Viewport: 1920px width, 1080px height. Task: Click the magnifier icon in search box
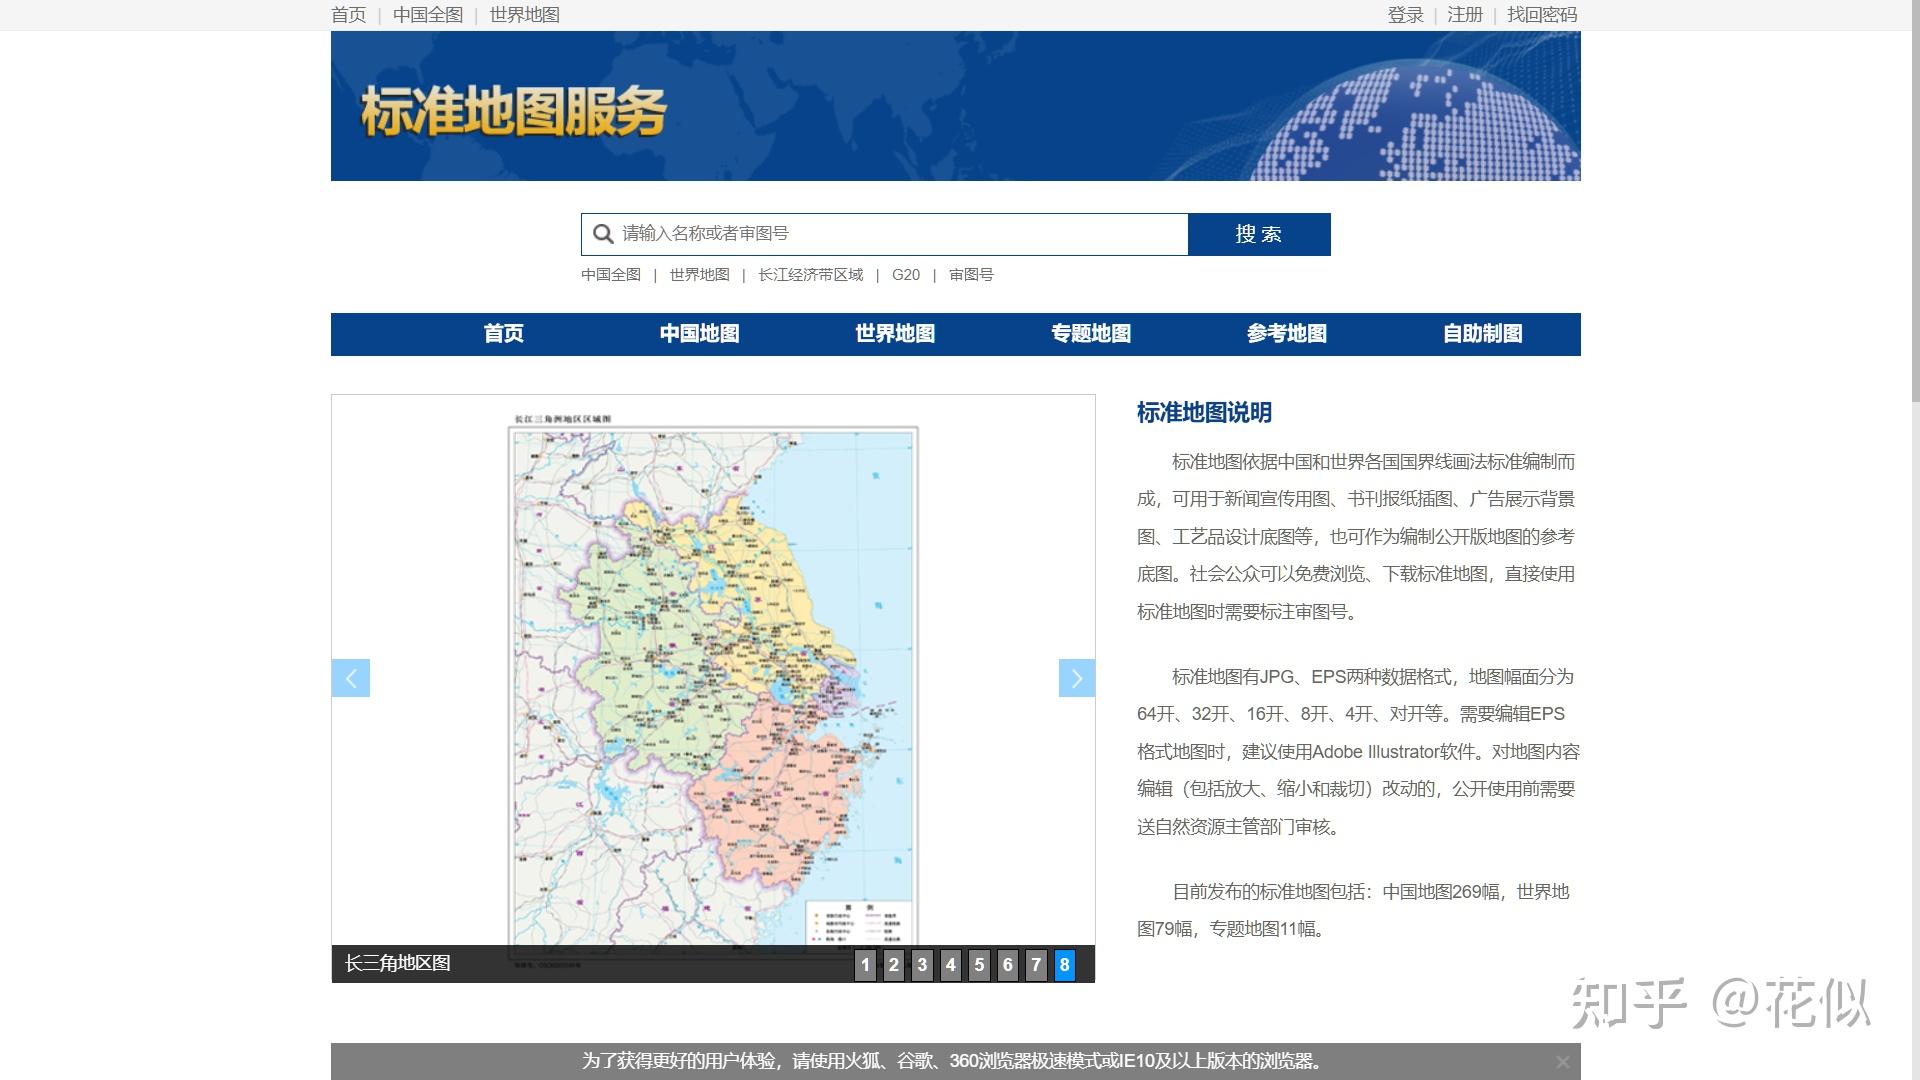pyautogui.click(x=602, y=234)
